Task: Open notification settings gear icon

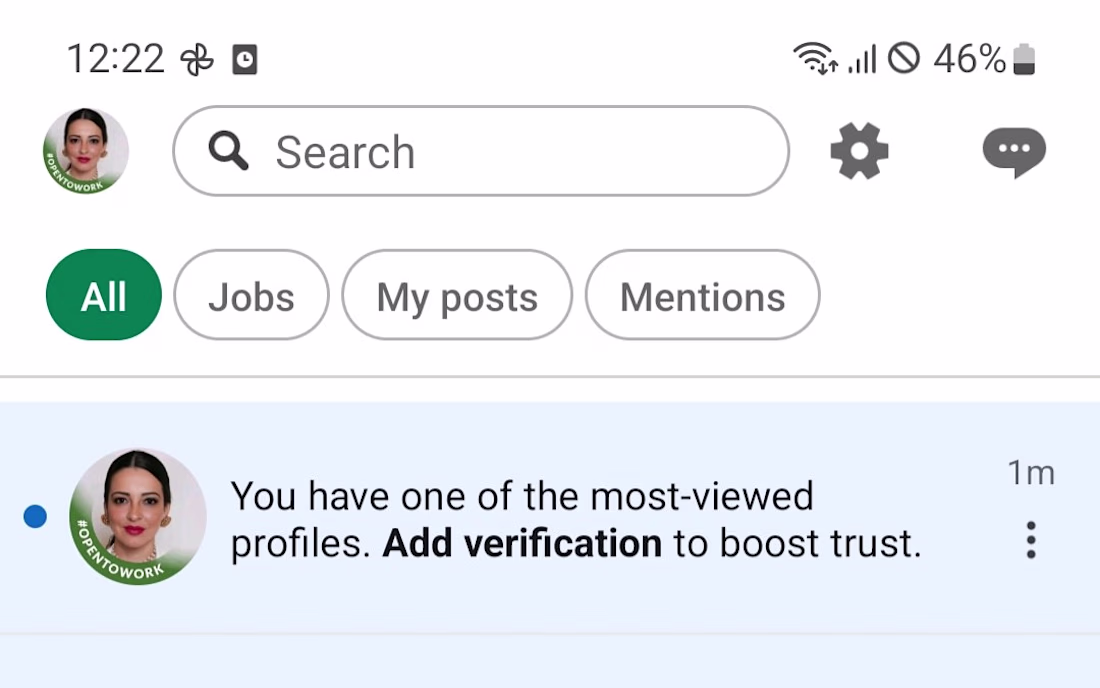Action: 859,151
